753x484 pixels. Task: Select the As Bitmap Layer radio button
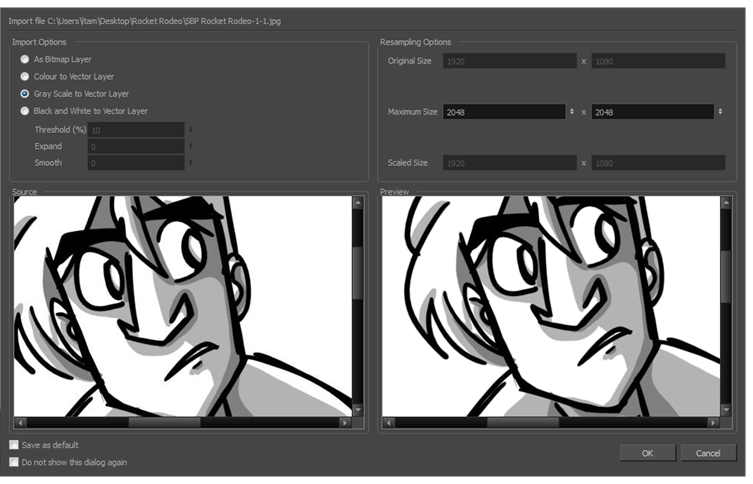(x=25, y=59)
